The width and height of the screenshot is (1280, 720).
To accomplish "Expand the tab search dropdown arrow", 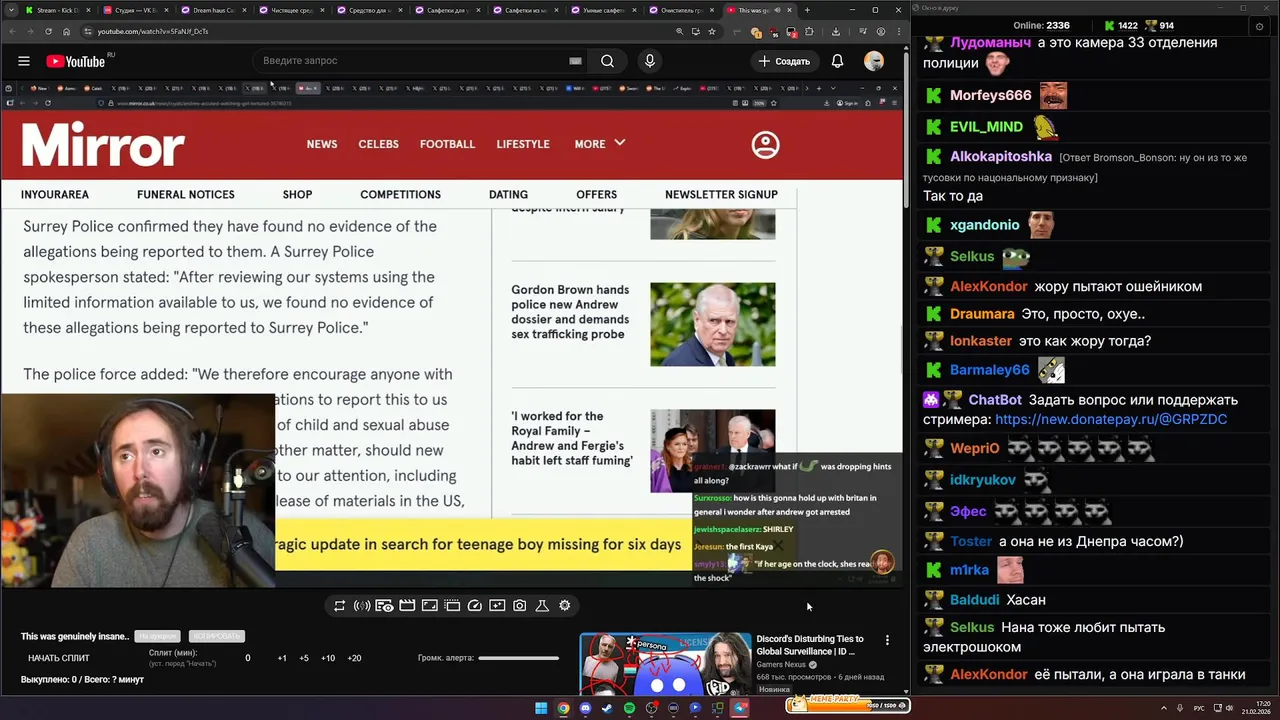I will tap(9, 10).
